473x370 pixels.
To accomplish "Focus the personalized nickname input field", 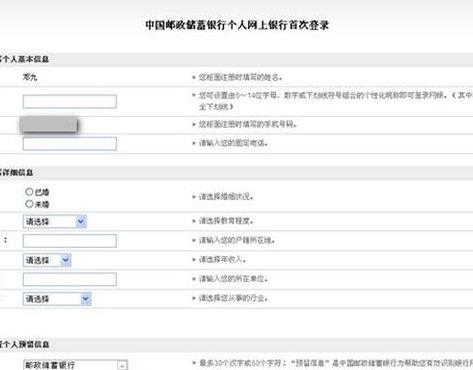I will coord(70,102).
